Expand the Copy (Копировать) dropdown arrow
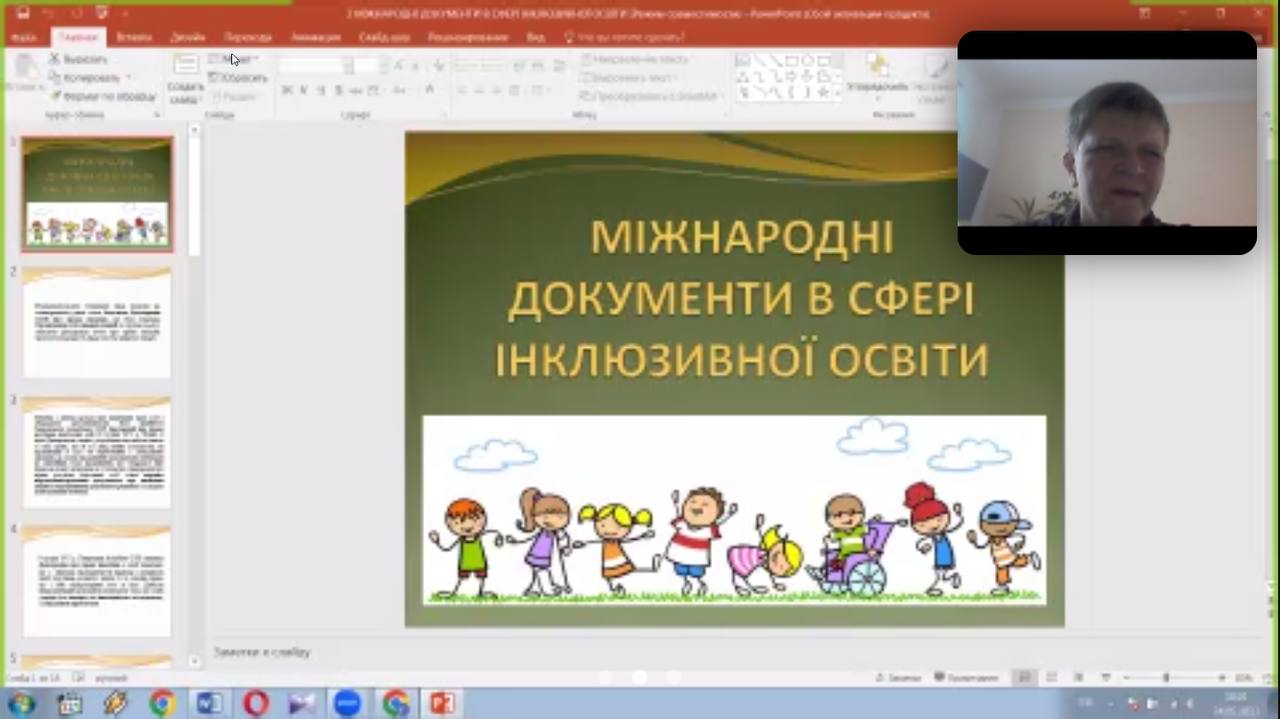Screen dimensions: 1280x719 (127, 78)
